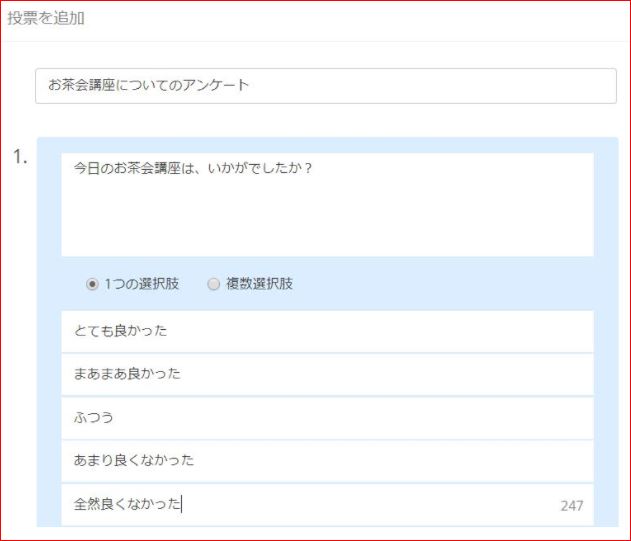This screenshot has height=541, width=631.
Task: Click the 複数選択肢 label text
Action: pos(259,284)
